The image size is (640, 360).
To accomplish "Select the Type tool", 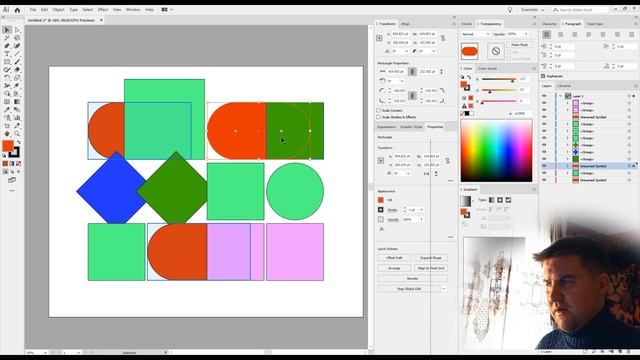I will [7, 54].
